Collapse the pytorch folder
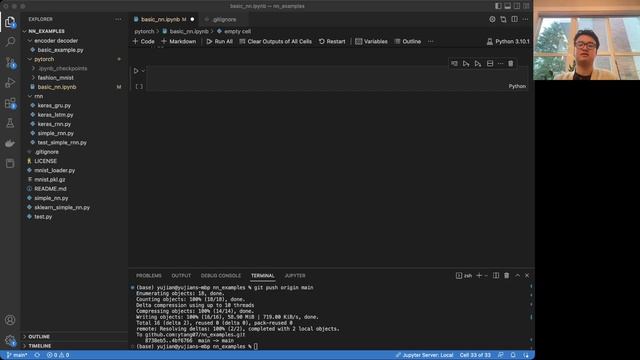This screenshot has height=360, width=640. coord(44,59)
